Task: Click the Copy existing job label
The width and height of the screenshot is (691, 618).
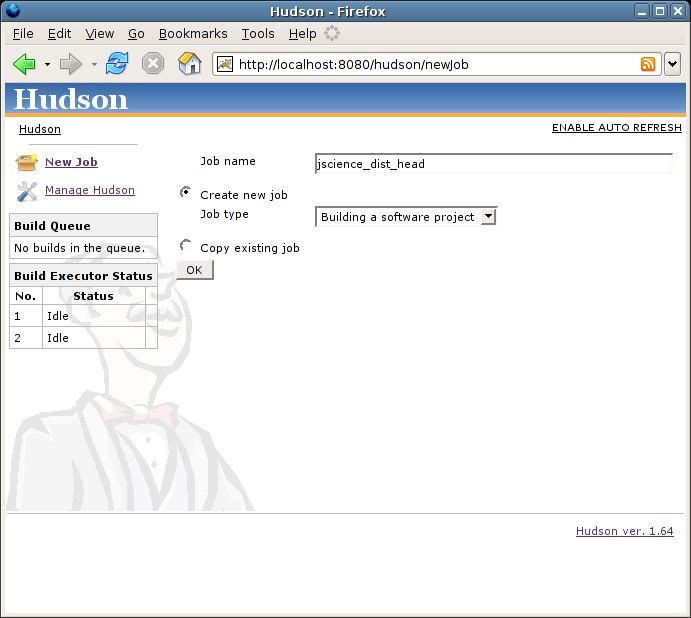Action: 250,248
